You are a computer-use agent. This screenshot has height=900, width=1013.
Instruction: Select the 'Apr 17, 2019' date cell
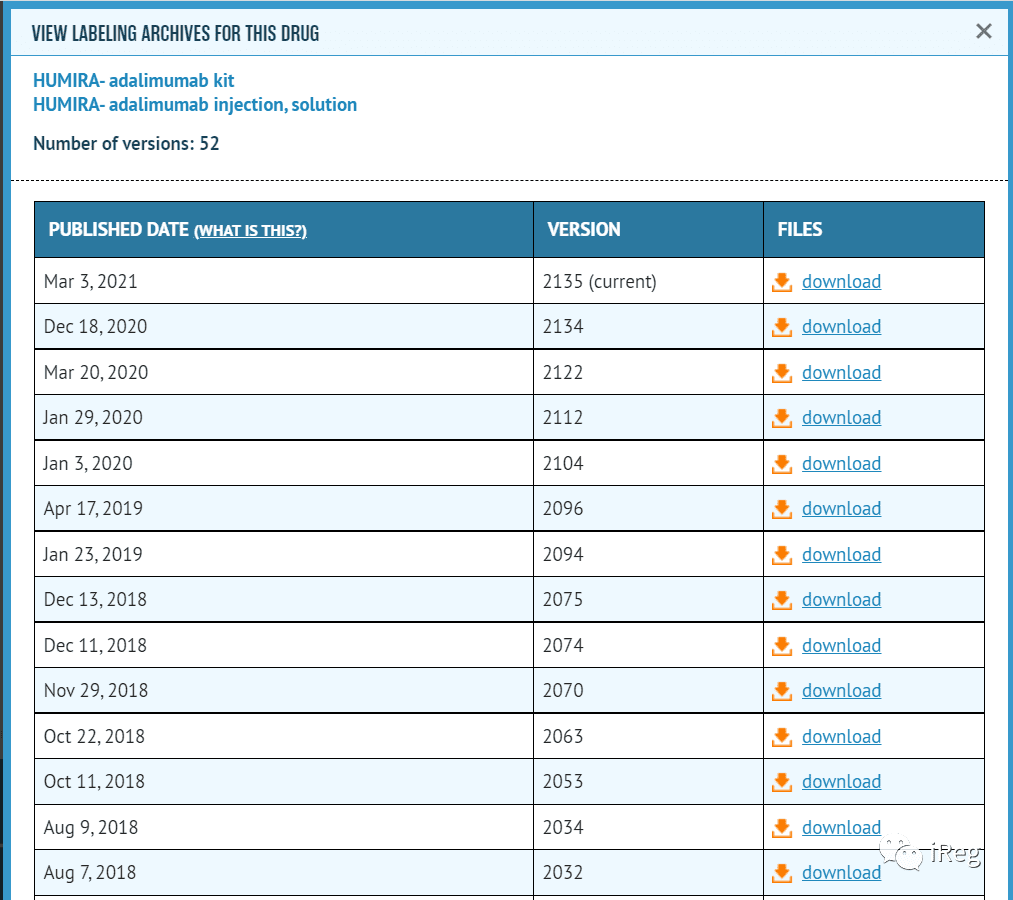[x=284, y=508]
